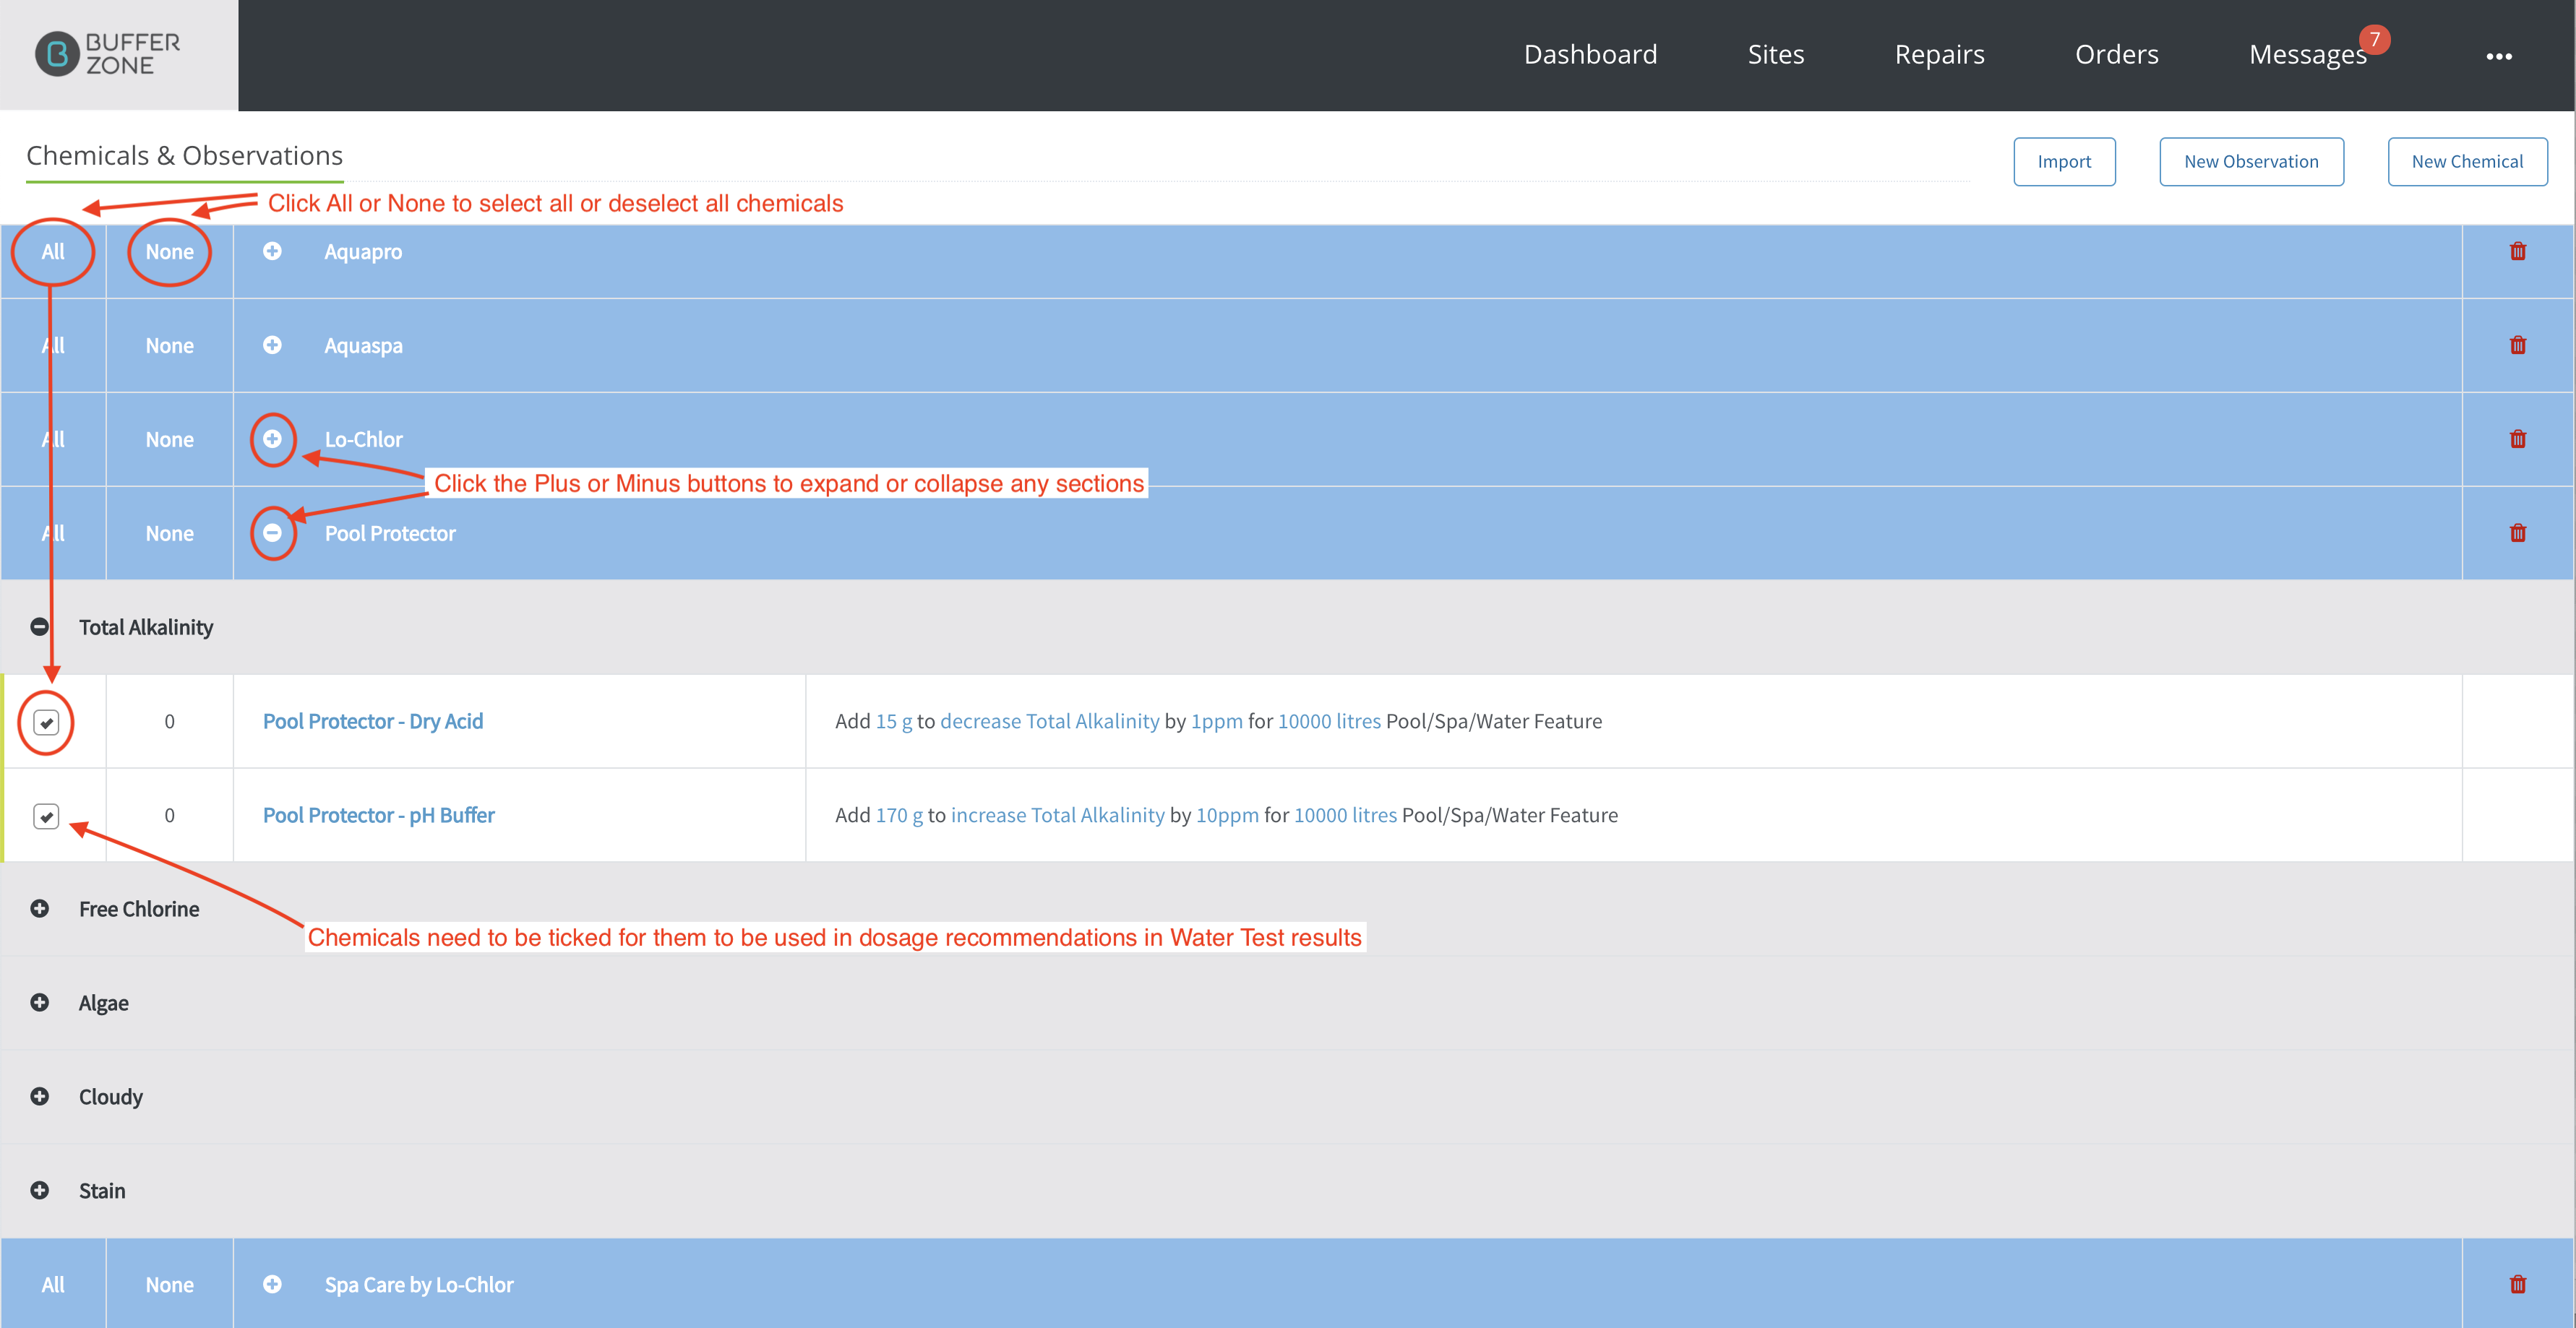Select All chemicals in Pool Protector row
The image size is (2576, 1328).
click(53, 534)
